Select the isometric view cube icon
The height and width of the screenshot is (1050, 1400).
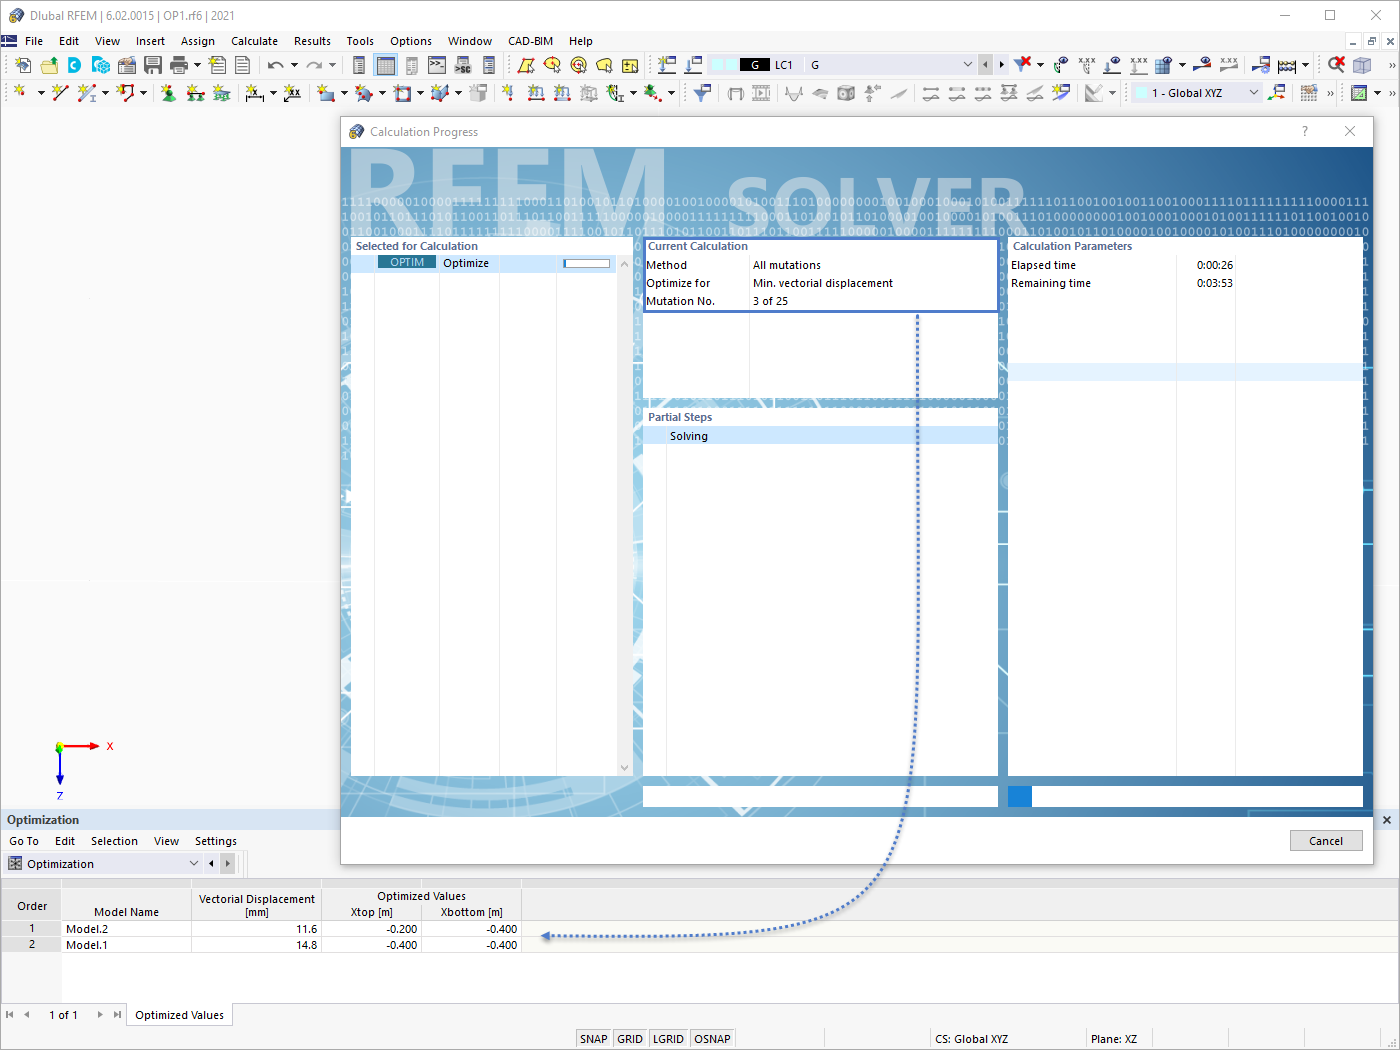click(1362, 64)
